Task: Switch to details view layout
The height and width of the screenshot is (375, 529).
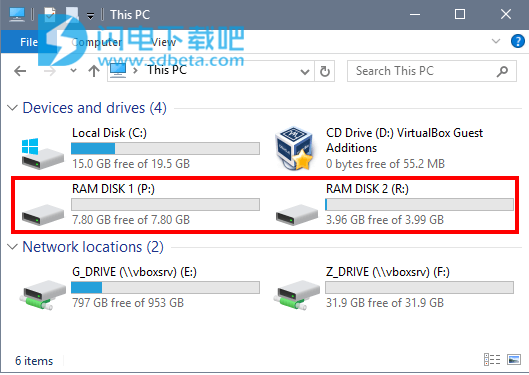Action: point(492,359)
